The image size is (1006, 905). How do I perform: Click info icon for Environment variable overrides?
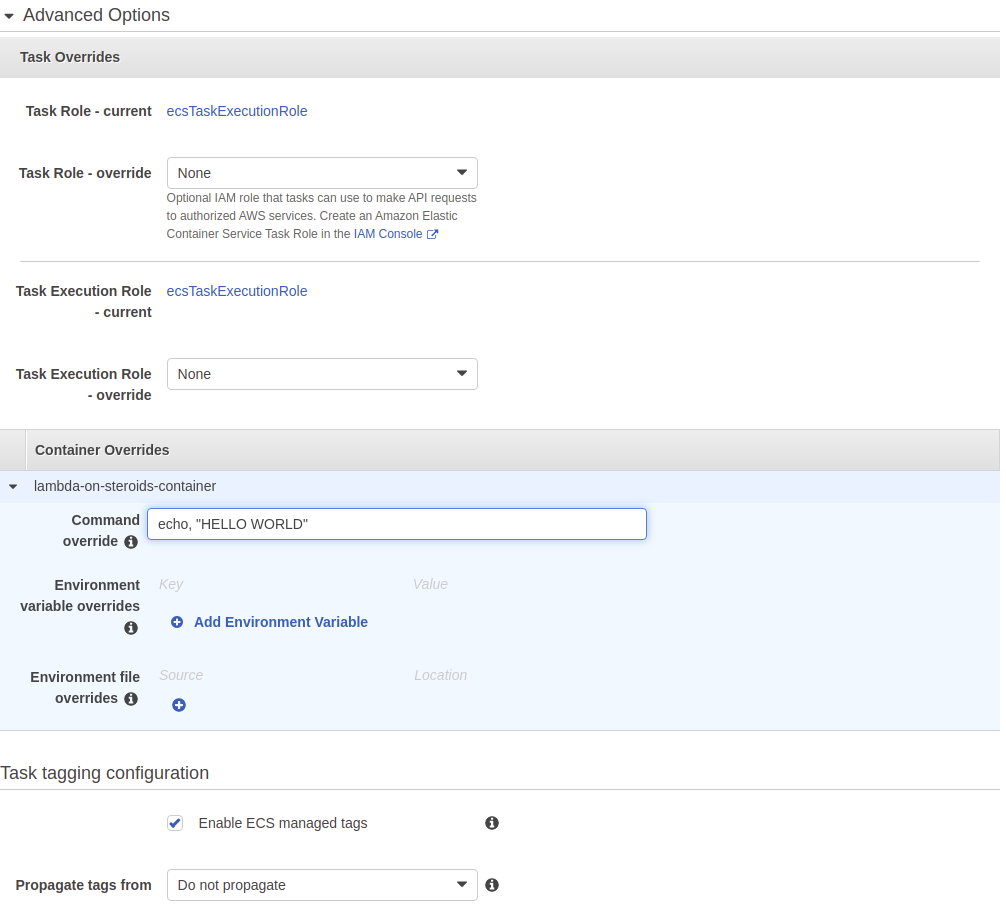point(131,628)
